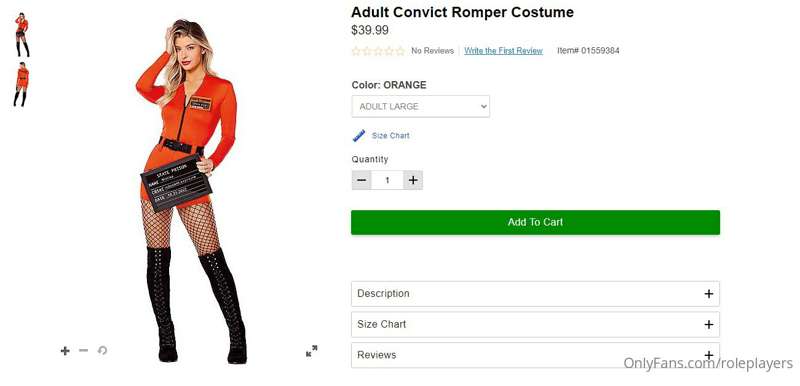Click the first rating star
Screen dimensions: 800x386
(356, 51)
